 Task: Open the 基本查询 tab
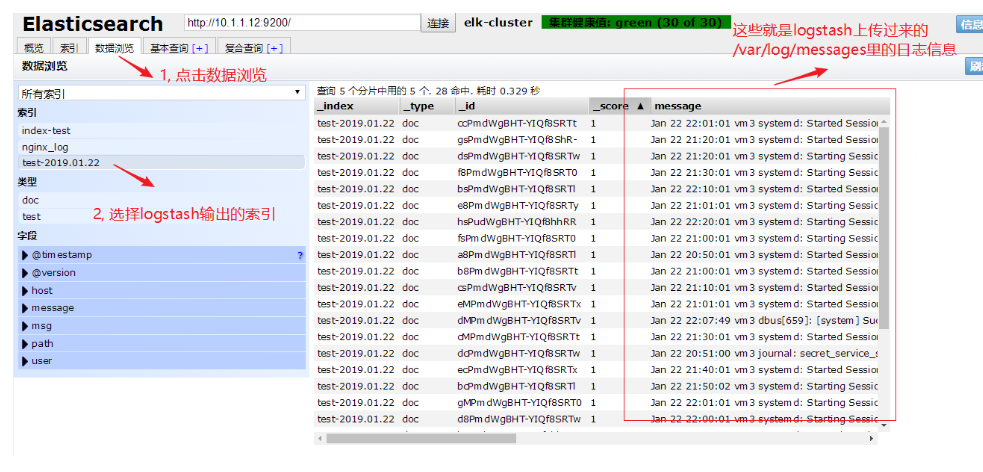(x=179, y=48)
